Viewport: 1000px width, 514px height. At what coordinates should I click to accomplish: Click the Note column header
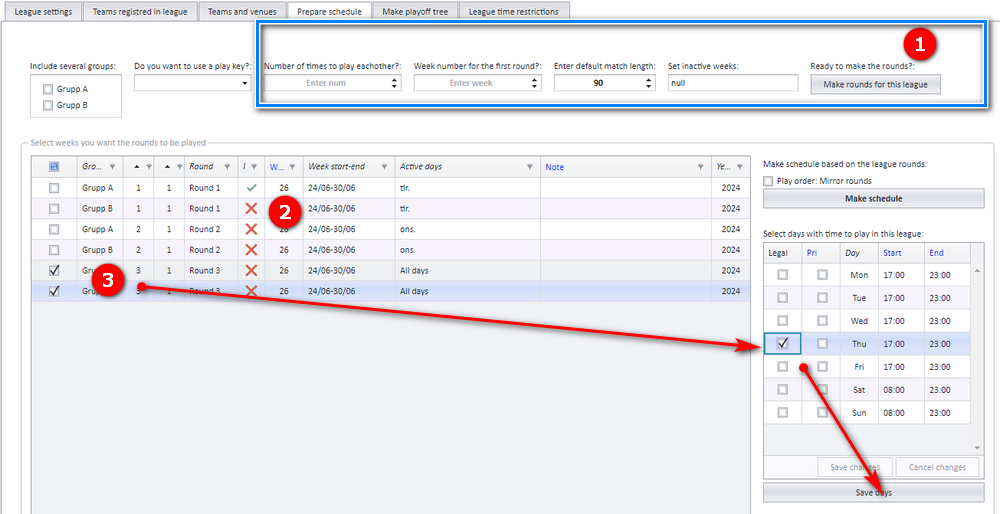(554, 167)
